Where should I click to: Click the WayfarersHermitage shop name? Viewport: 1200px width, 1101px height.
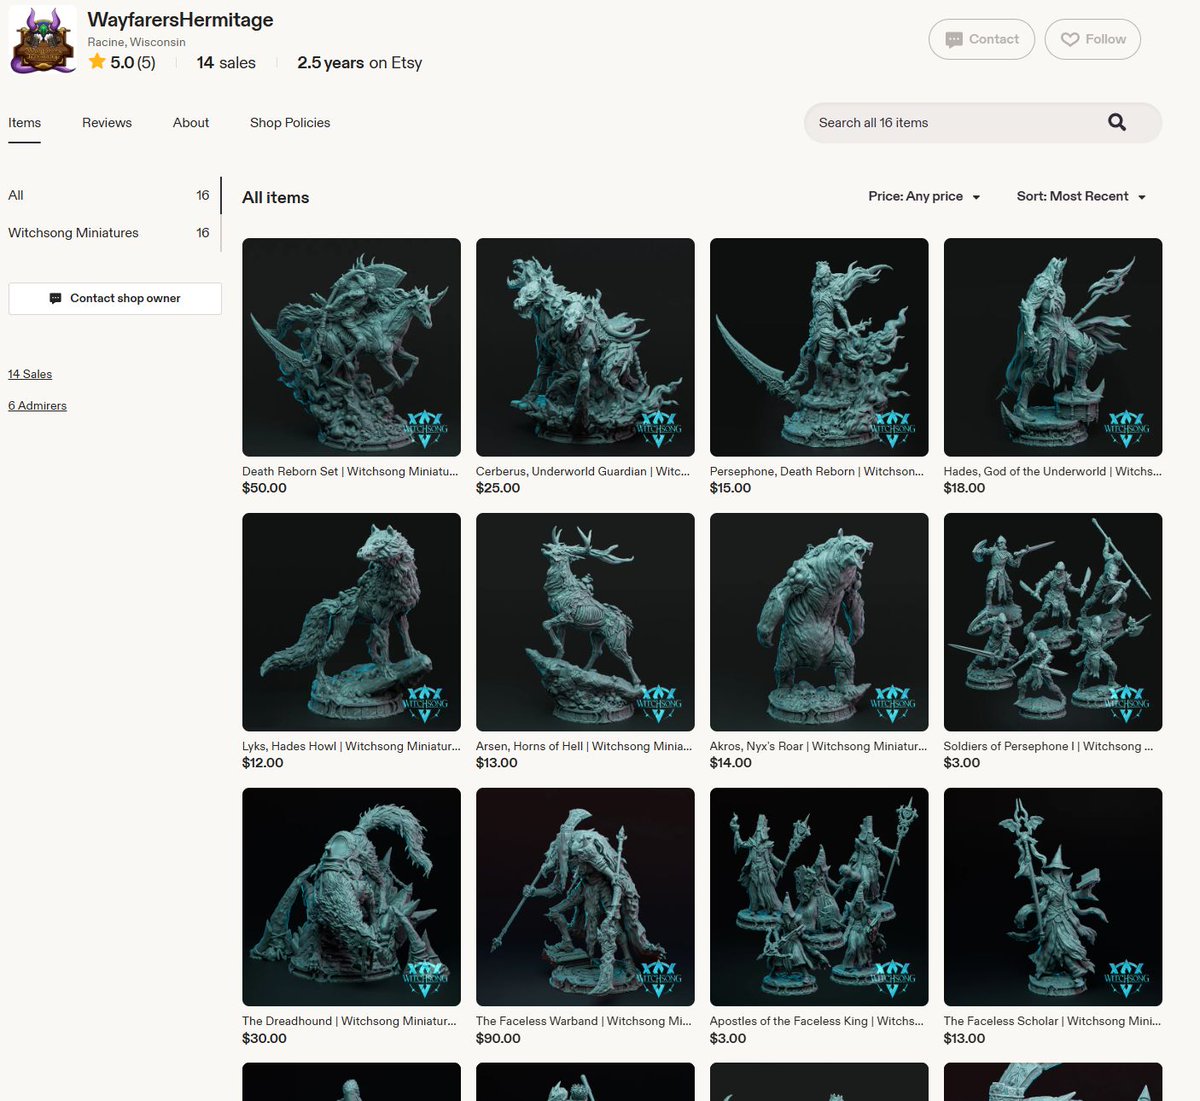(180, 20)
